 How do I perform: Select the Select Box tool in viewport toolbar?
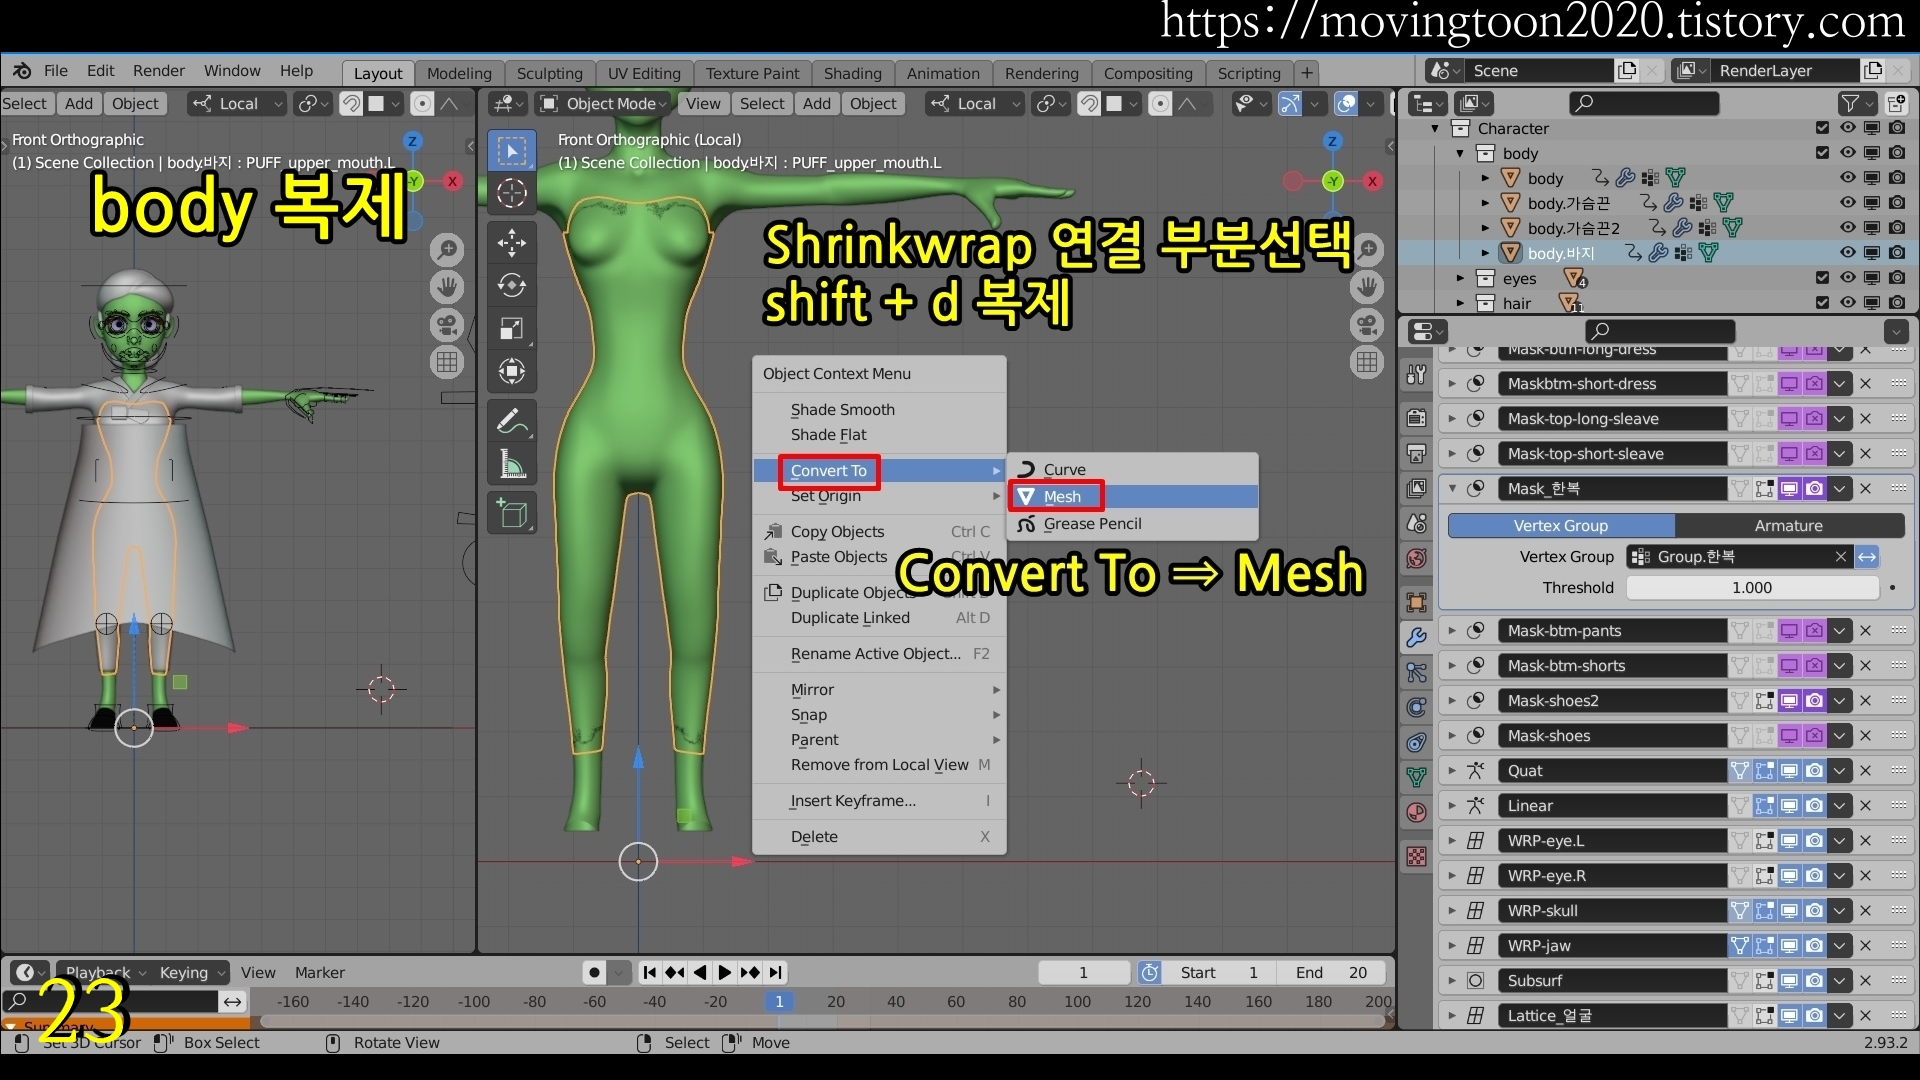click(512, 151)
